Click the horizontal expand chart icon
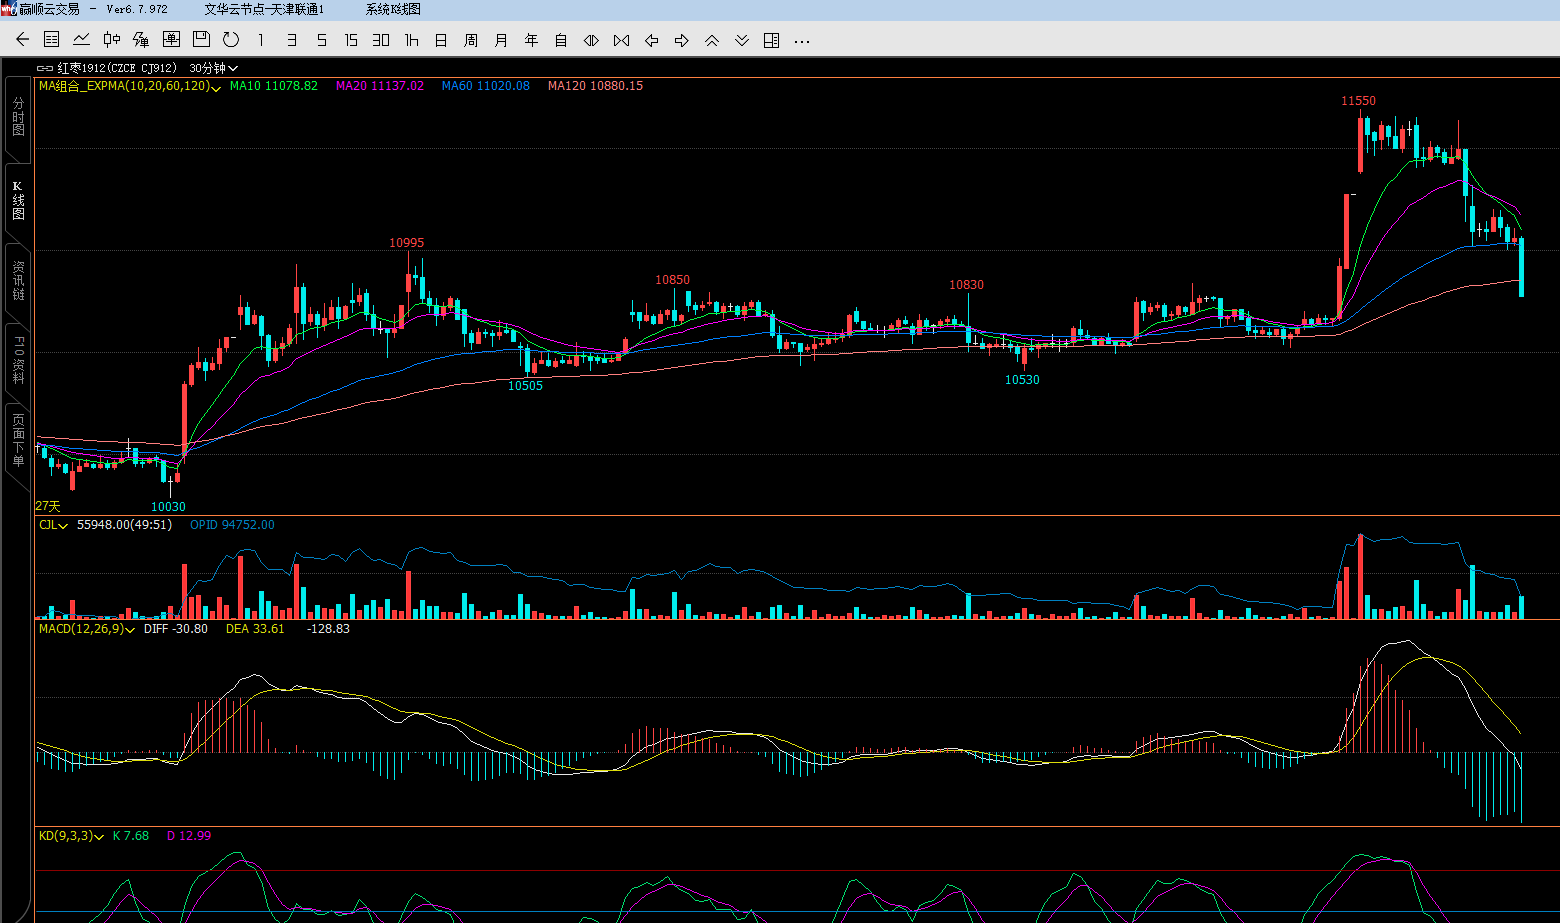Screen dimensions: 1560x923 coord(591,40)
